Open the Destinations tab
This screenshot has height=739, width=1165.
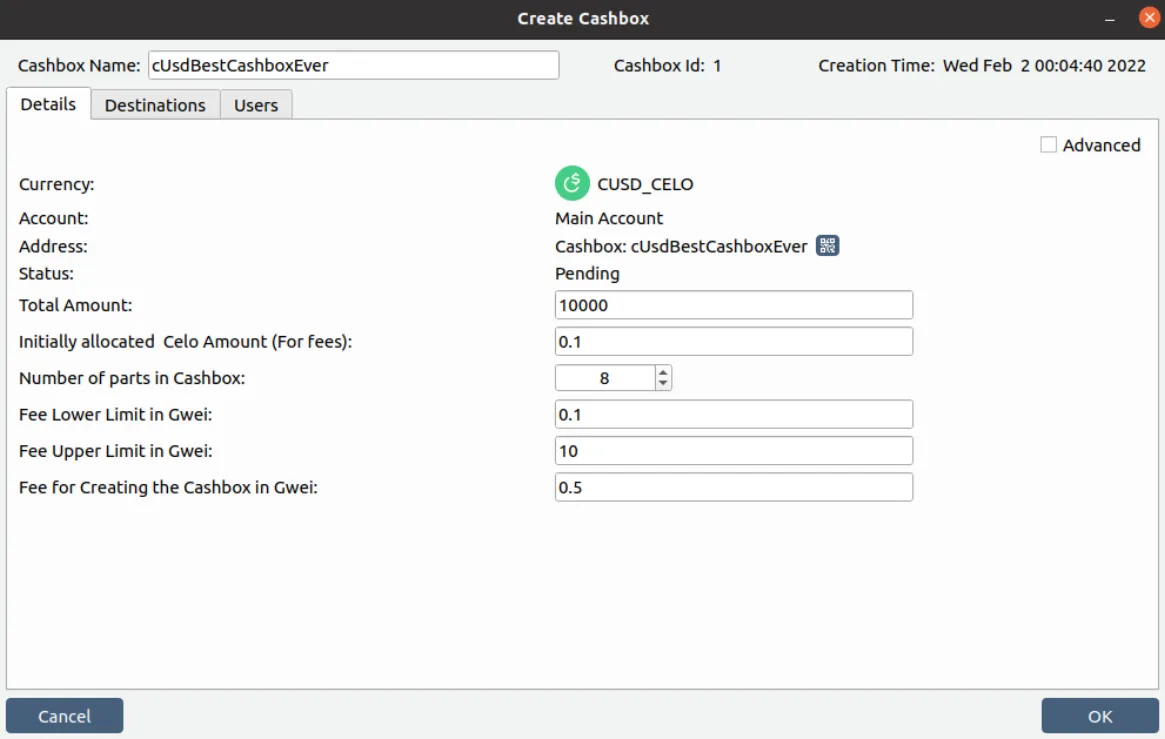coord(155,105)
